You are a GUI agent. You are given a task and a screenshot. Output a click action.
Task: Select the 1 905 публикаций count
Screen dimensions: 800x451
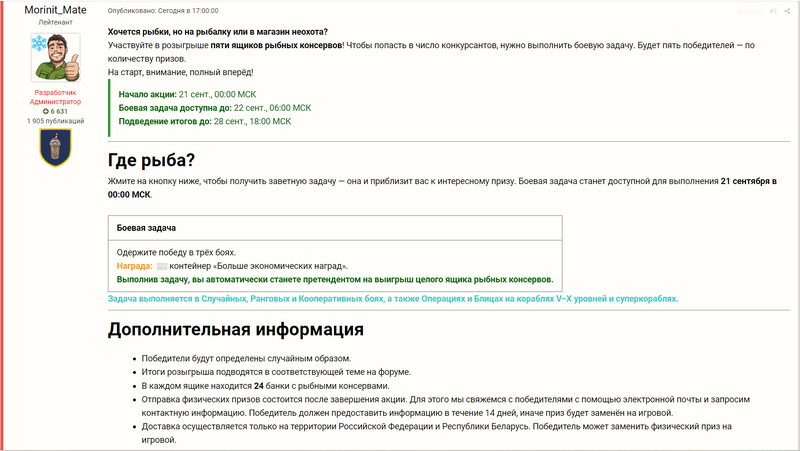55,121
